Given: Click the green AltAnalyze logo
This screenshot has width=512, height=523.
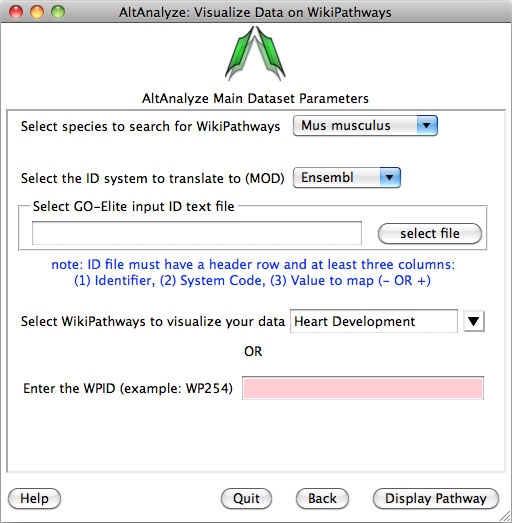Looking at the screenshot, I should pyautogui.click(x=255, y=53).
